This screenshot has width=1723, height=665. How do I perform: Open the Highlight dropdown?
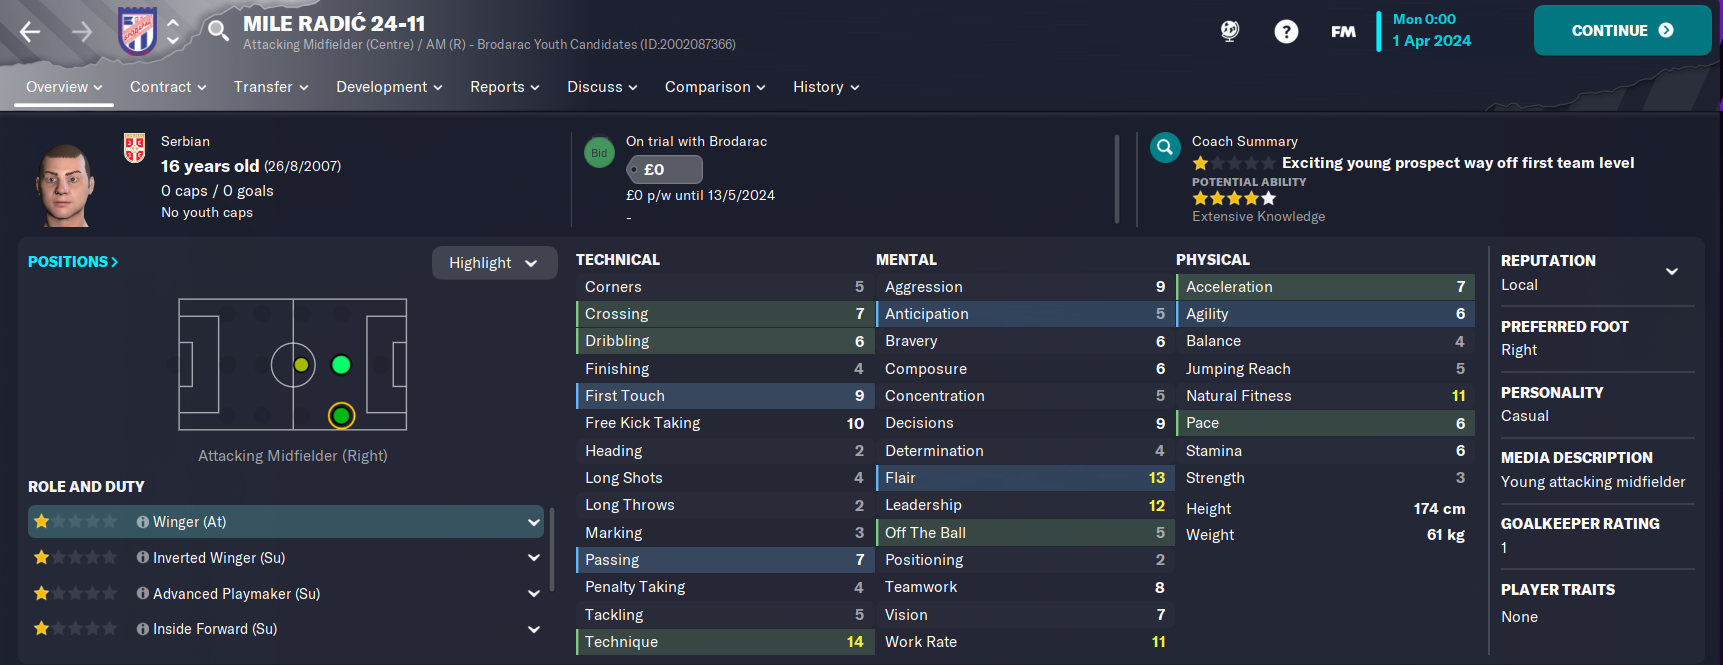[494, 263]
